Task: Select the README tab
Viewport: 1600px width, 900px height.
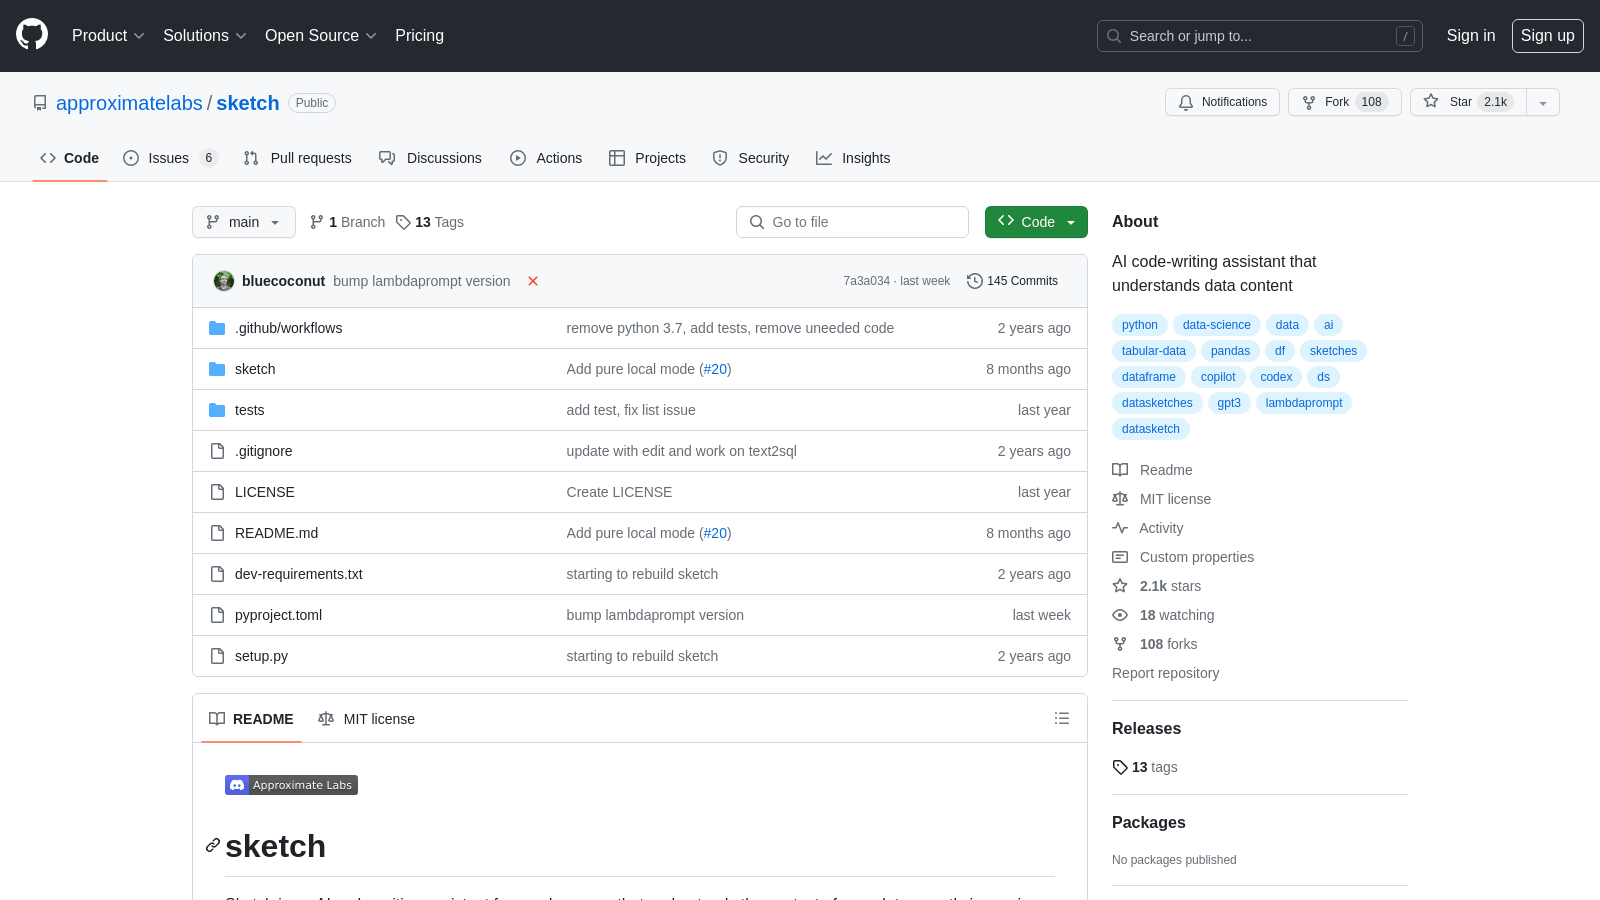Action: coord(251,719)
